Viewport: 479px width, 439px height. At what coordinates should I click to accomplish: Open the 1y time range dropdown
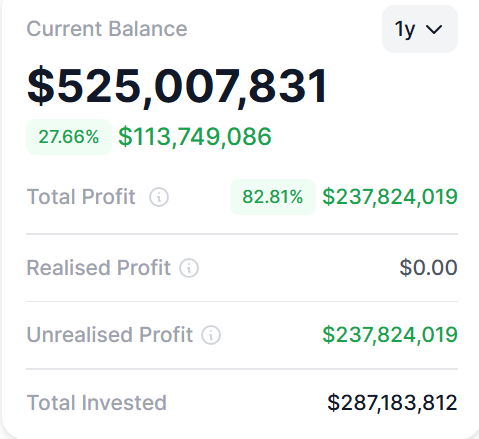point(420,29)
